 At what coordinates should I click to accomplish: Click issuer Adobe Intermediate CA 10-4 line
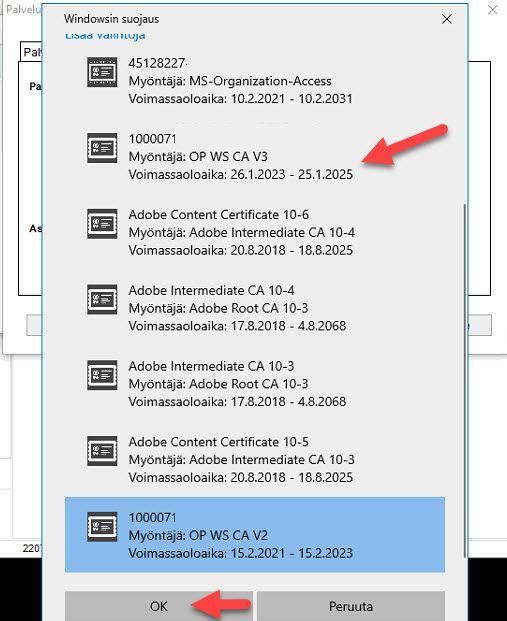click(242, 232)
